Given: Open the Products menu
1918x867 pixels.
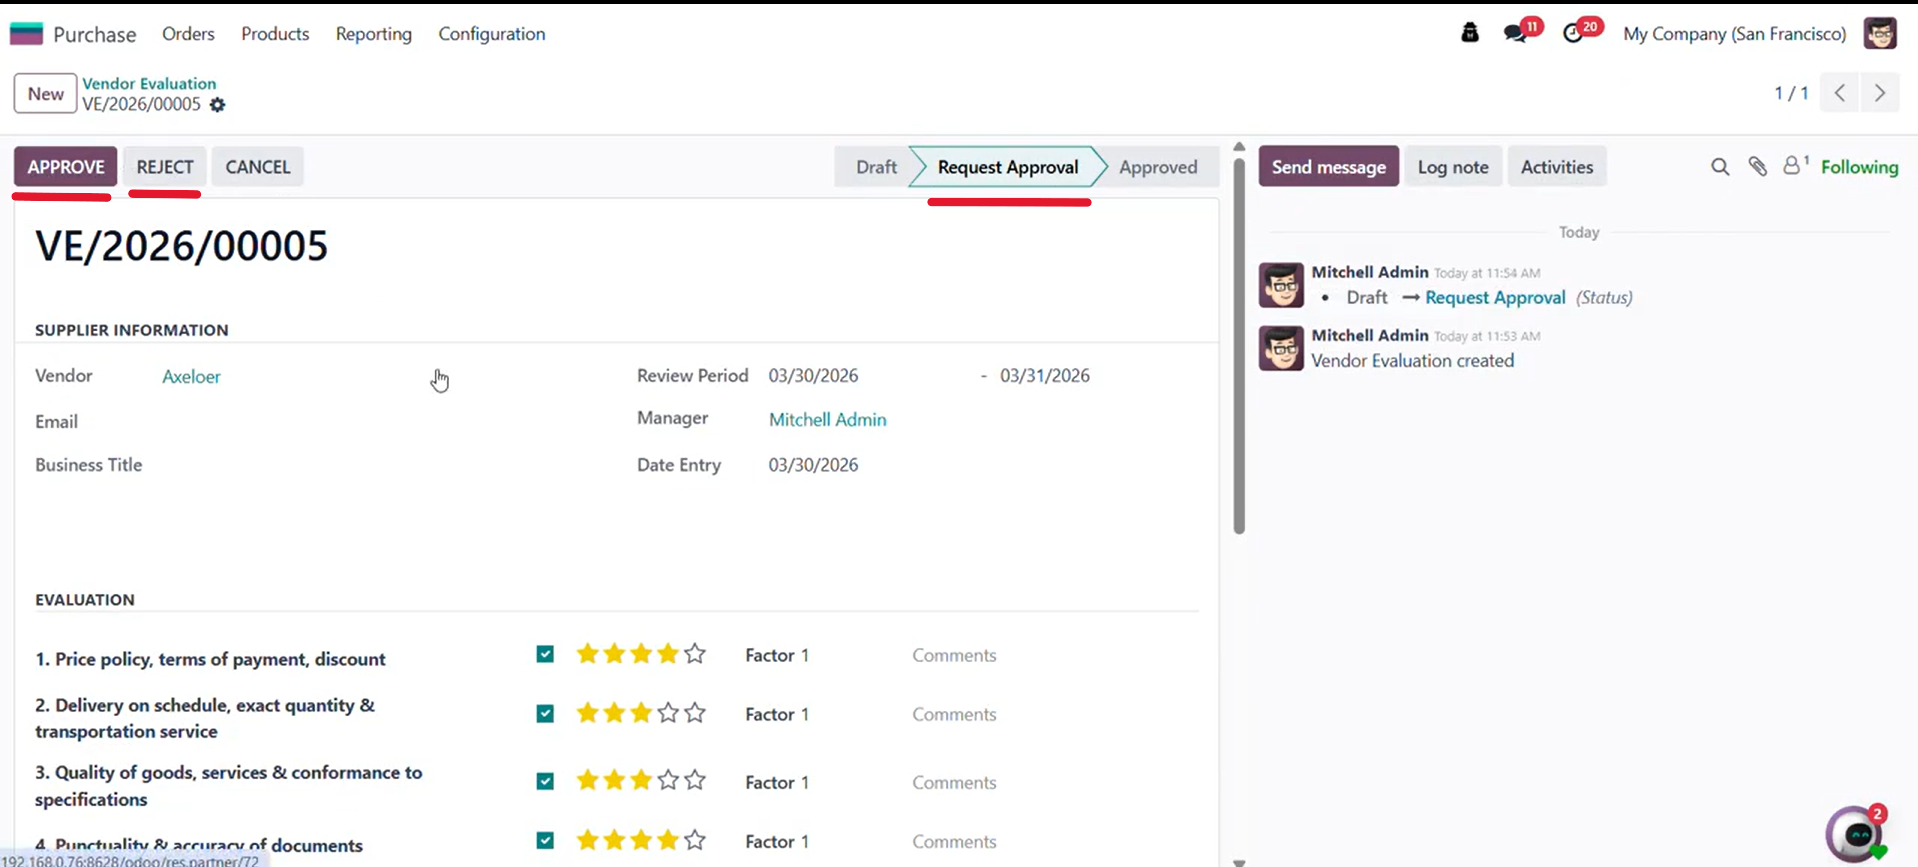Looking at the screenshot, I should tap(275, 34).
